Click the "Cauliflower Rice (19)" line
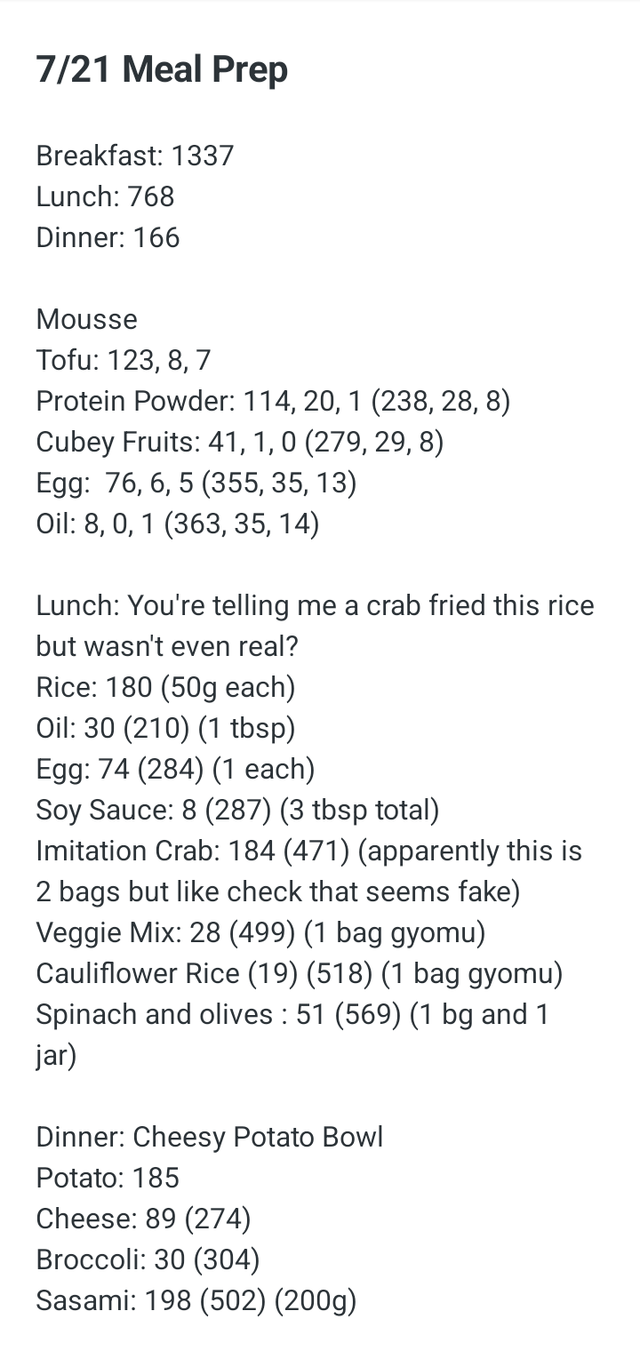Screen dimensions: 640x1351 pos(299,975)
